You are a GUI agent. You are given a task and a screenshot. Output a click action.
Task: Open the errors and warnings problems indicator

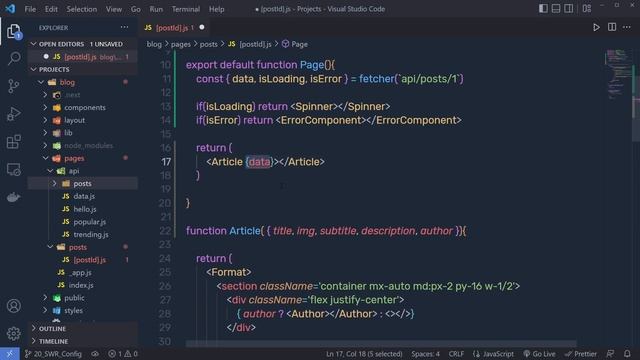[123, 354]
